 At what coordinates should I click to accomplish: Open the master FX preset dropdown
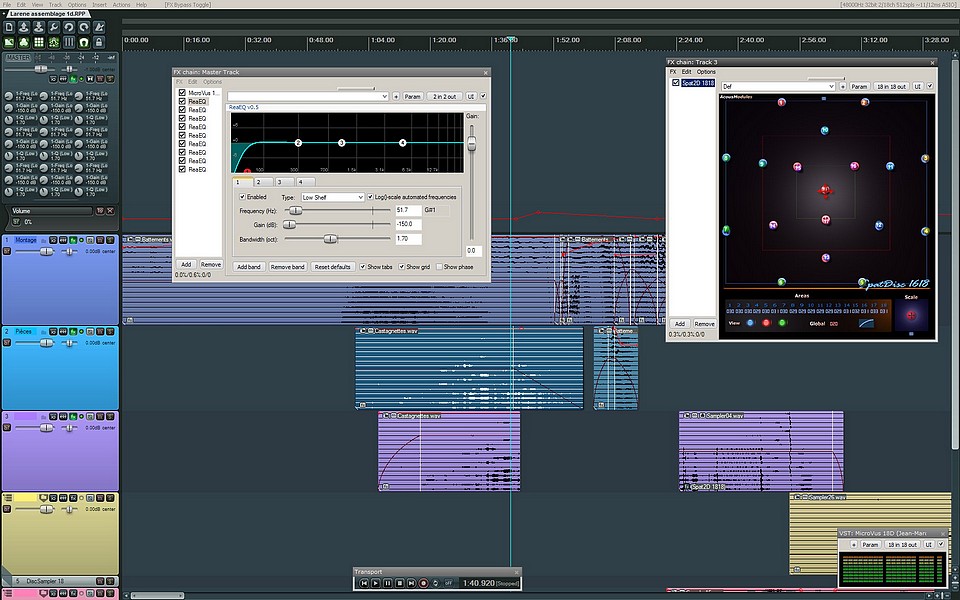[308, 96]
